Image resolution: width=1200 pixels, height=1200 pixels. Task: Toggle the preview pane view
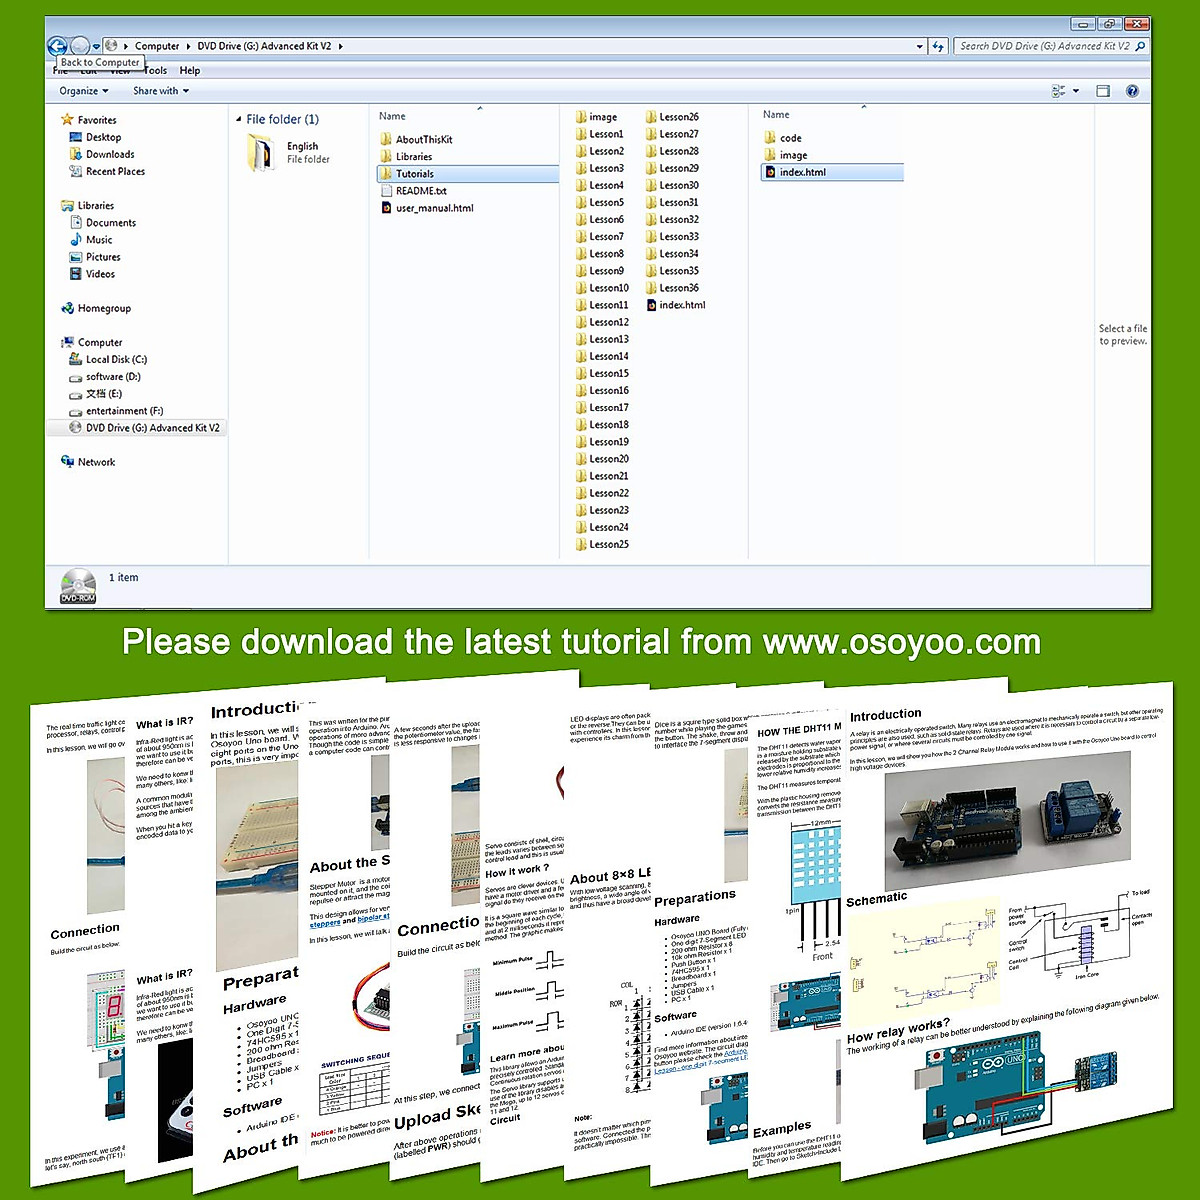click(x=1101, y=91)
